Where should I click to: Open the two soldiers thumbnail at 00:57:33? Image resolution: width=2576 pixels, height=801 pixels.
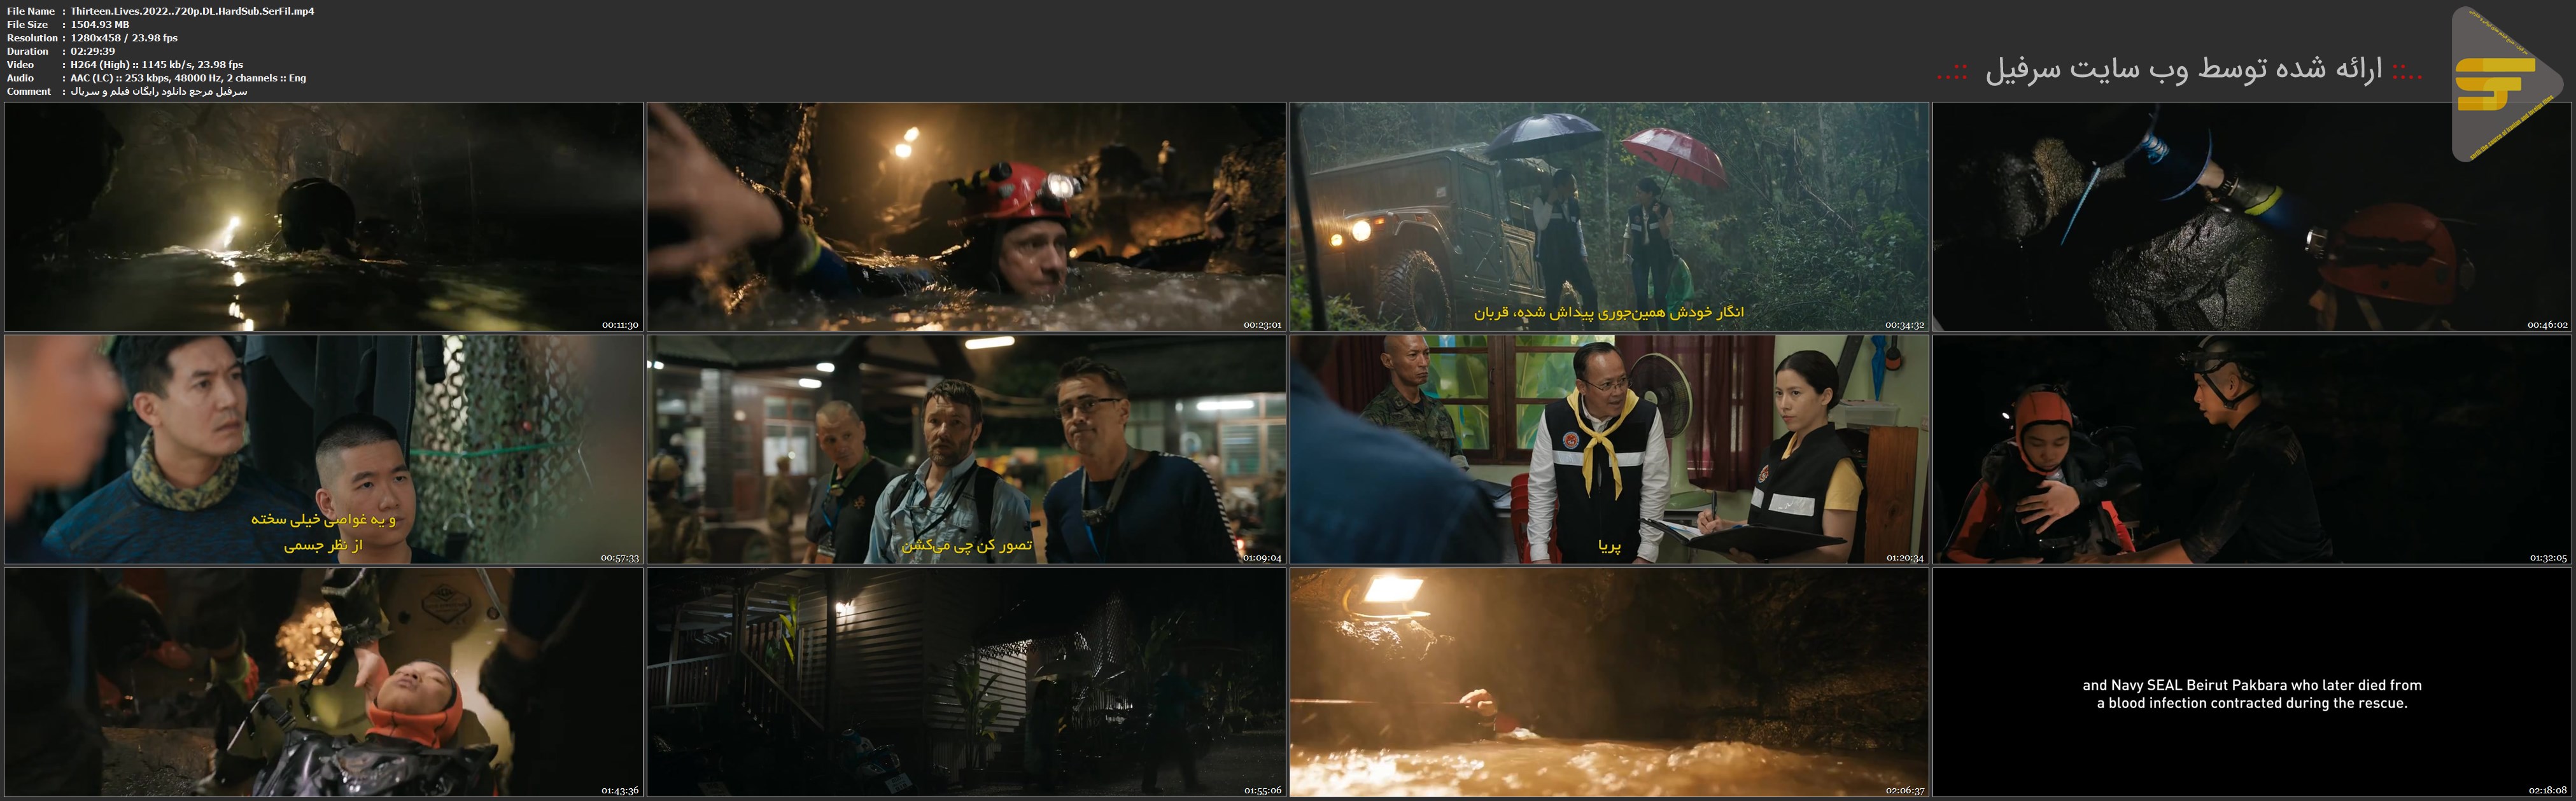coord(323,449)
